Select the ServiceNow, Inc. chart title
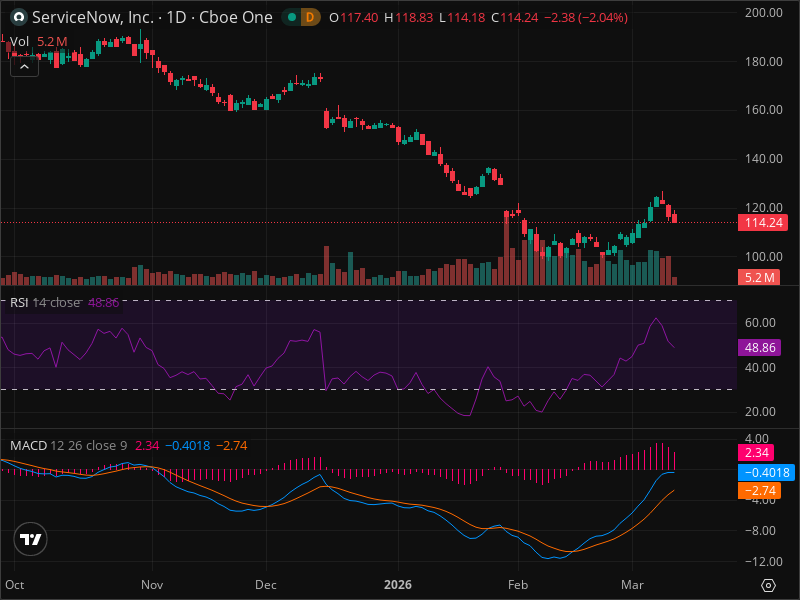 (x=153, y=17)
